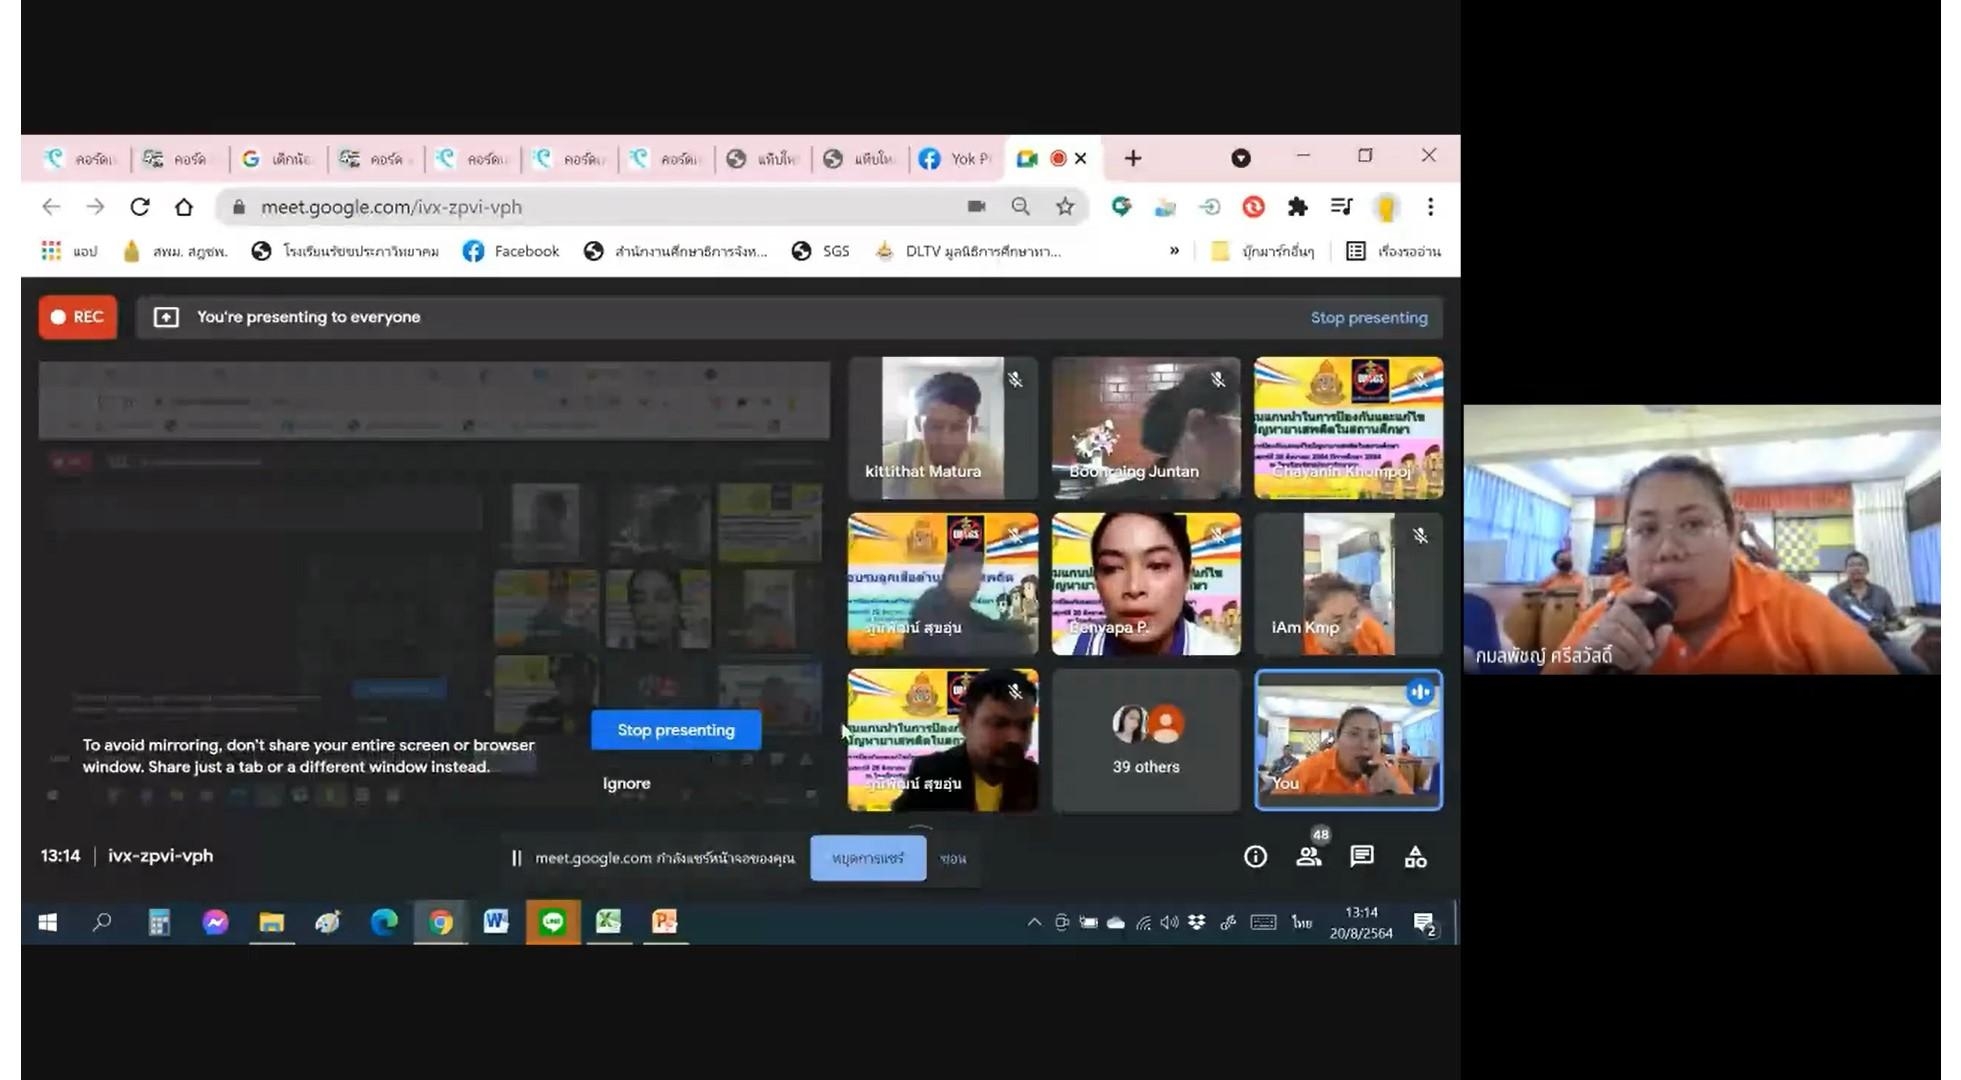This screenshot has height=1080, width=1961.
Task: Open LINE app in the taskbar
Action: click(x=552, y=922)
